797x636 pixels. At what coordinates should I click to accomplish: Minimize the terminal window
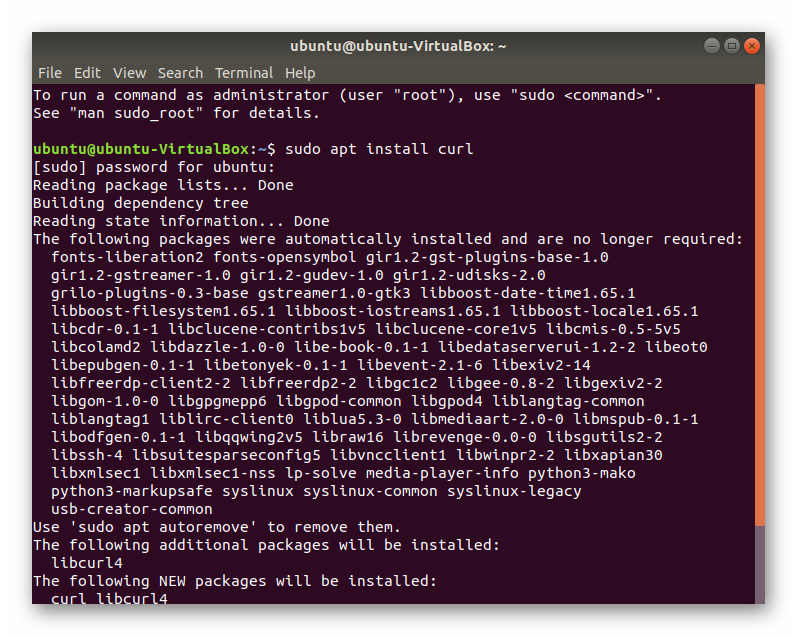coord(712,46)
